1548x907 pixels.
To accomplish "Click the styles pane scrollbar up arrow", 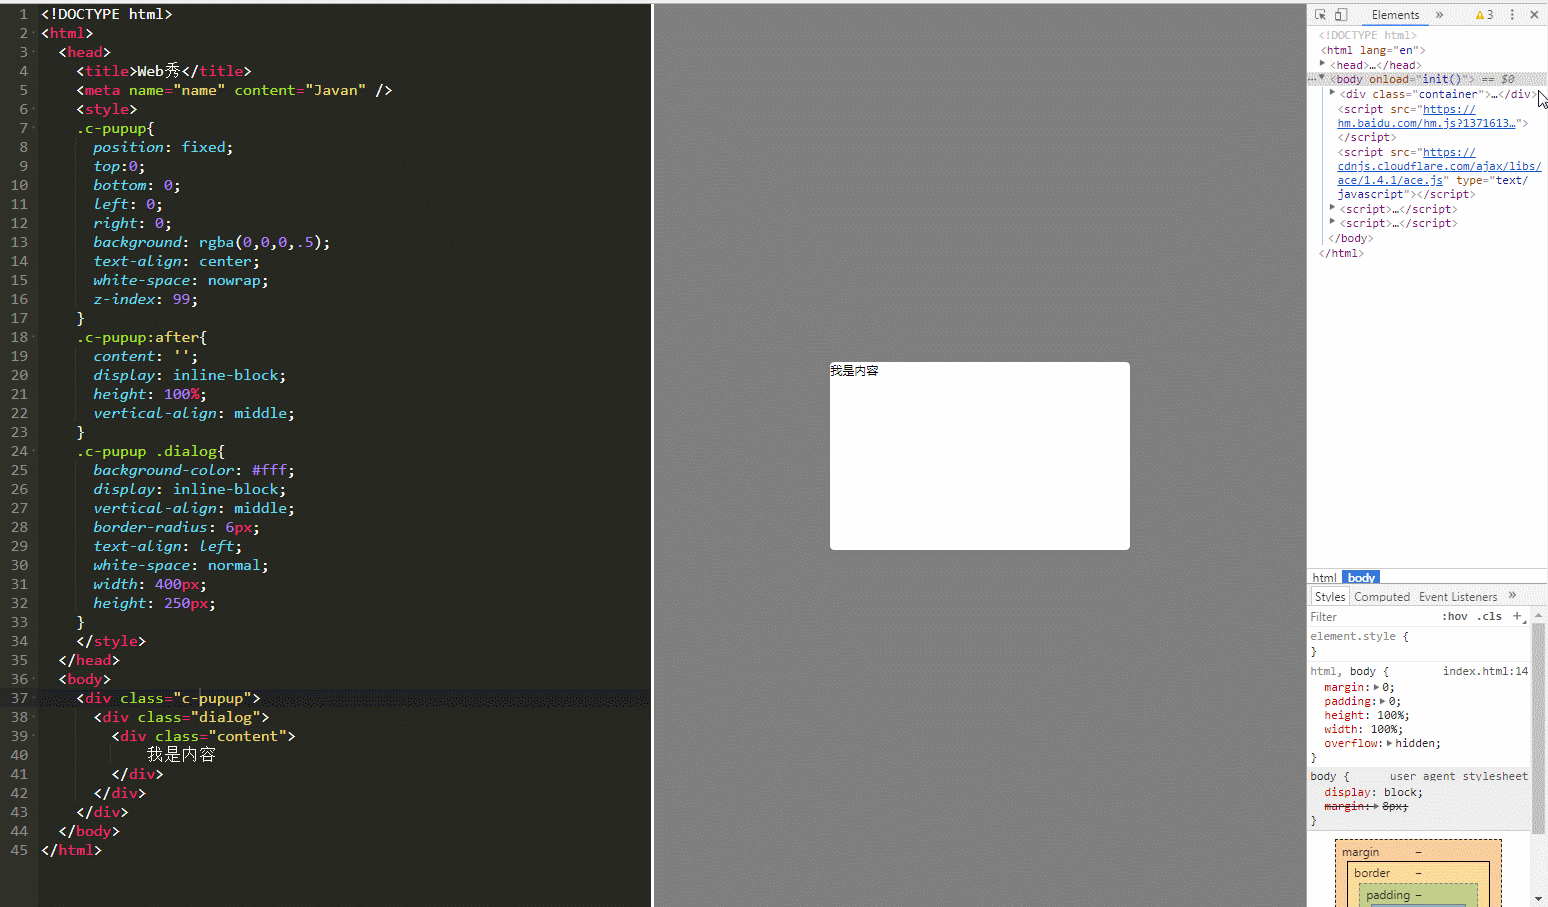I will (1538, 615).
